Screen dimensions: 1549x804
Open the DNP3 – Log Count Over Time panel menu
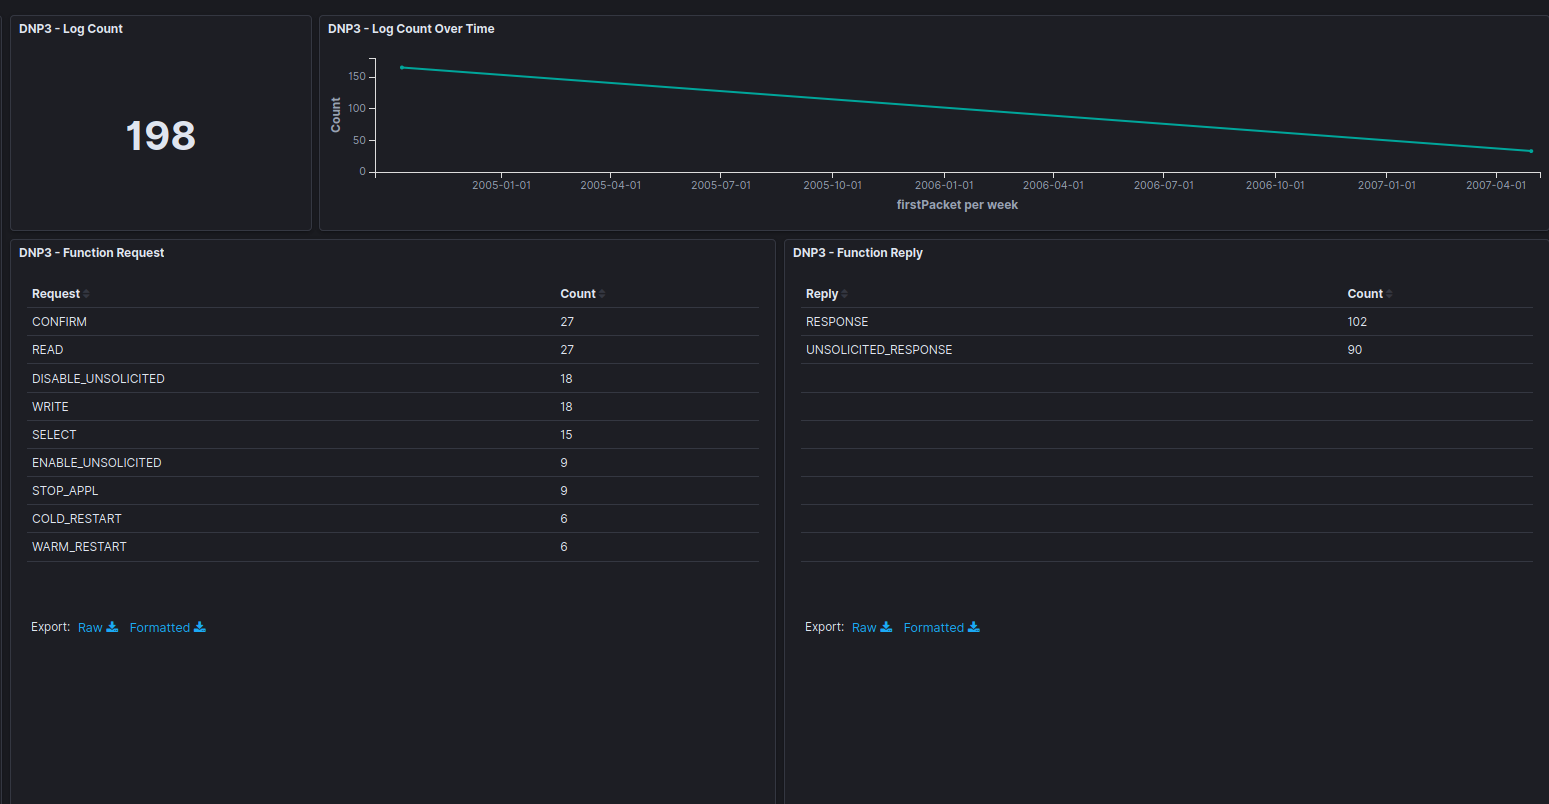point(410,28)
